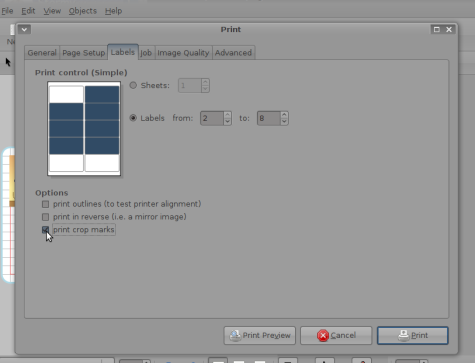Decrease the Labels to value
Screen dimensions: 475x363
(x=284, y=121)
